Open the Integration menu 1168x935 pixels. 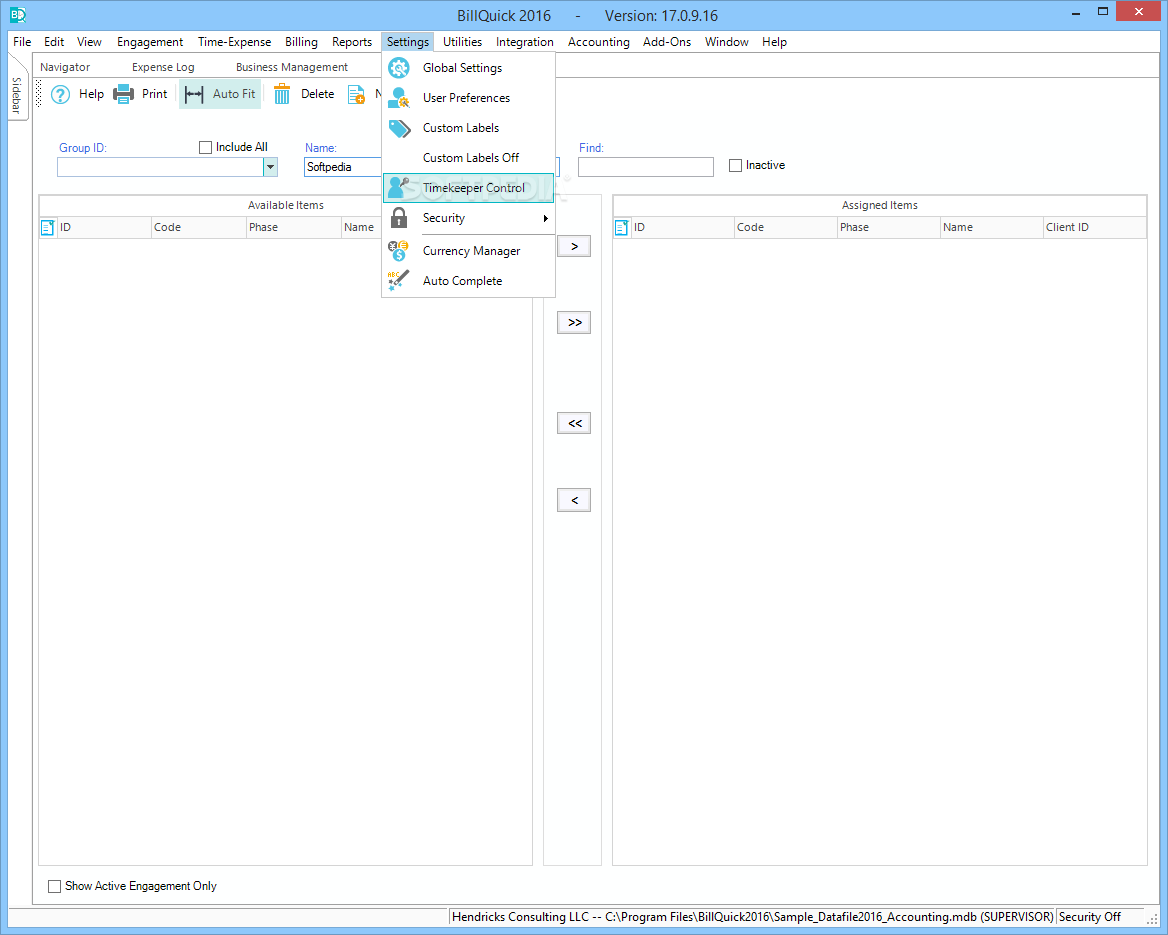click(x=524, y=42)
